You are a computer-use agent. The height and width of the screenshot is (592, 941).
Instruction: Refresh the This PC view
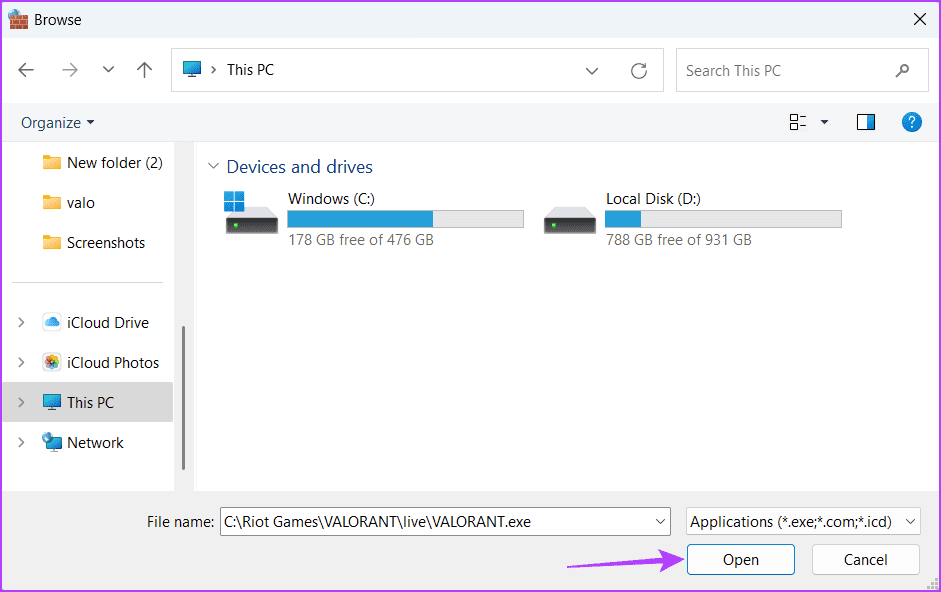click(639, 71)
